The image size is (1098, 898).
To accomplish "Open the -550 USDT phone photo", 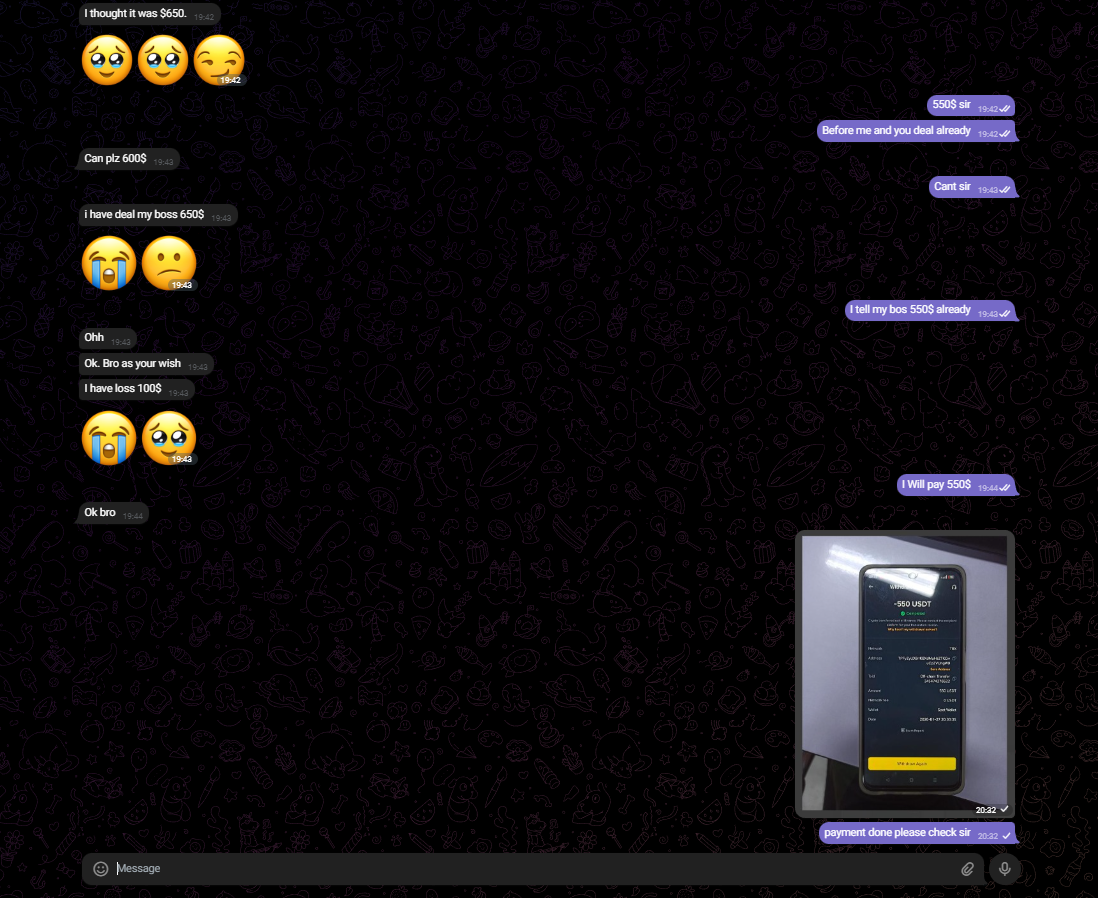I will [x=905, y=670].
